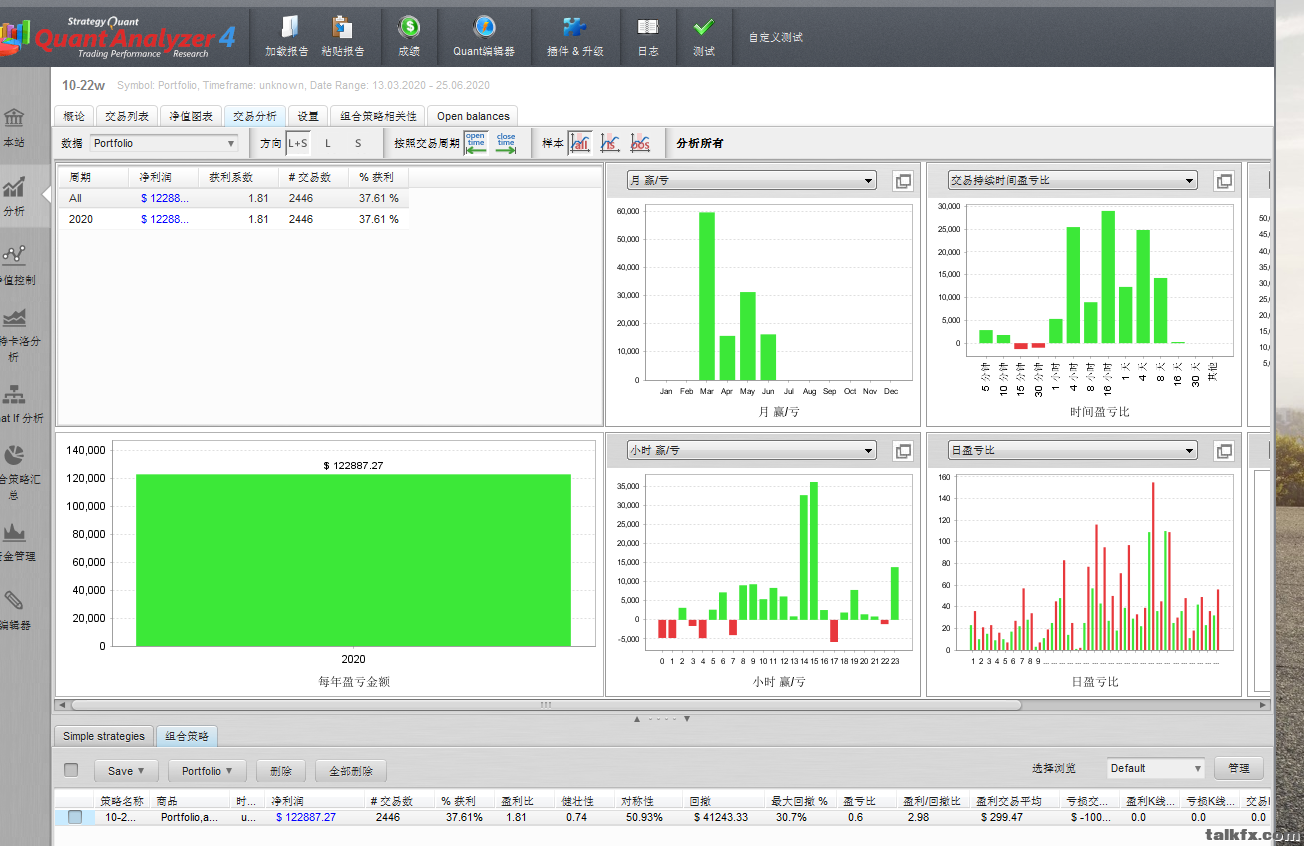Select the 分析 sidebar icon

pyautogui.click(x=14, y=196)
